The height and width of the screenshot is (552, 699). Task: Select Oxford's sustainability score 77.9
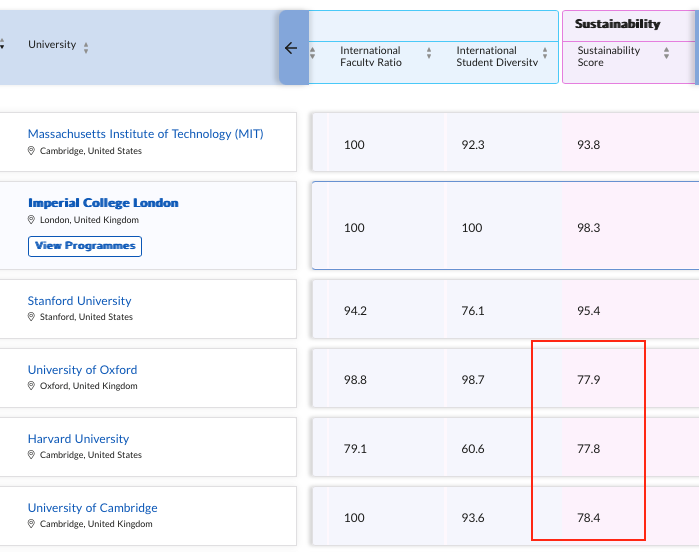588,380
